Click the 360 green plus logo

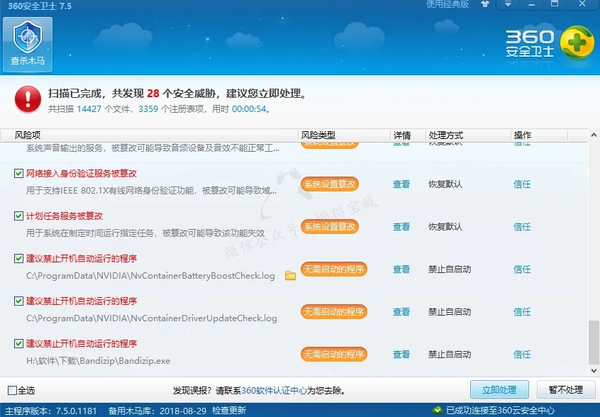[x=575, y=42]
